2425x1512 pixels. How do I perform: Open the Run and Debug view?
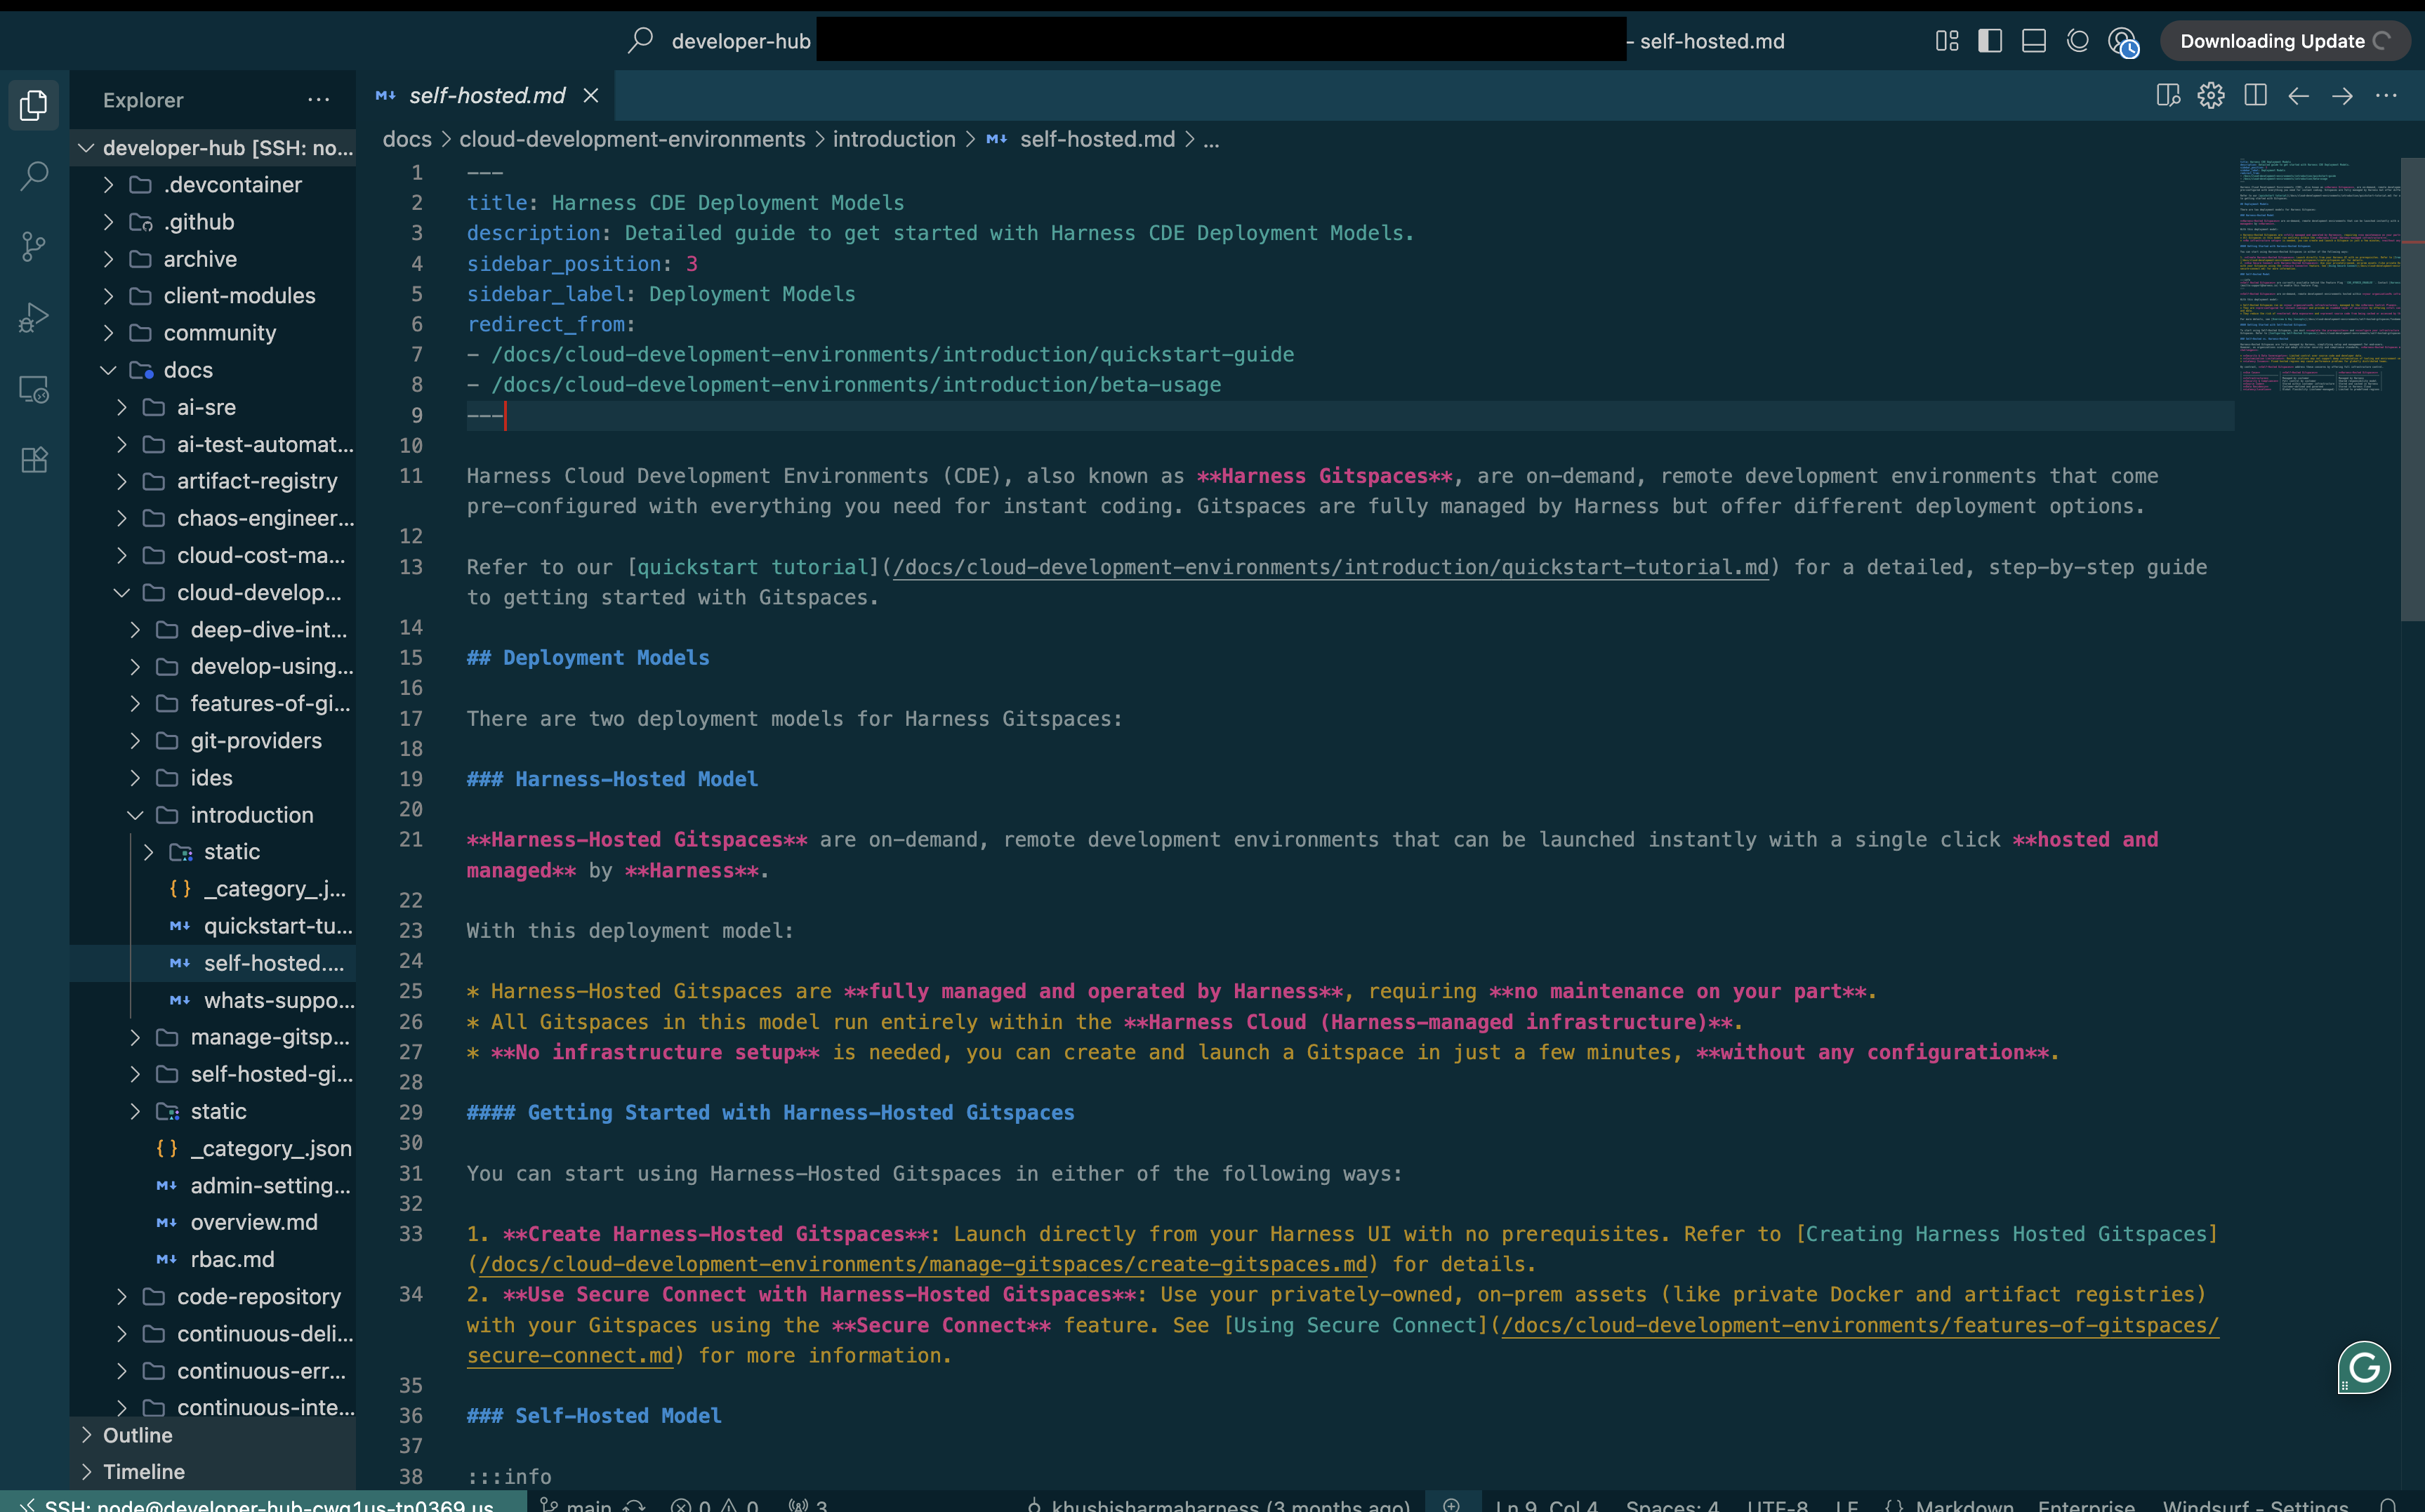pyautogui.click(x=34, y=318)
